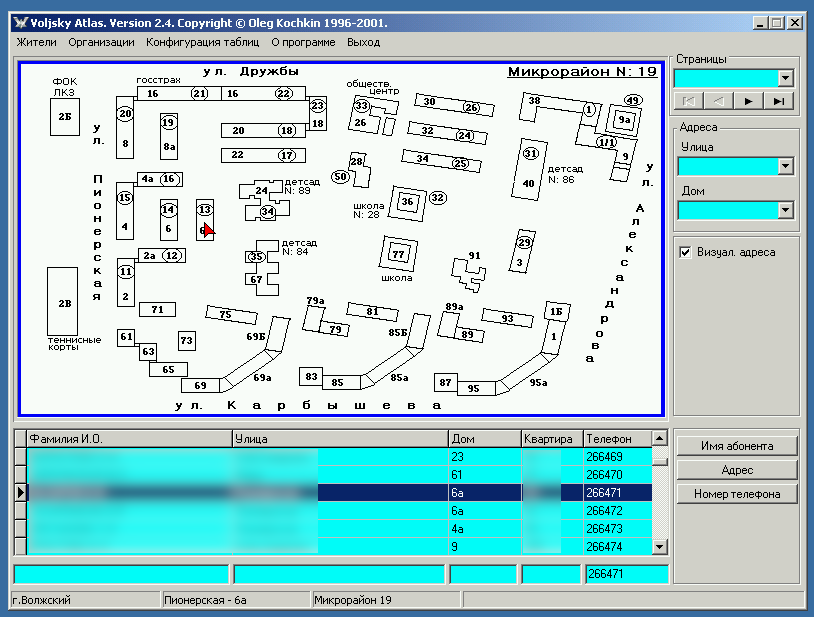The image size is (814, 617).
Task: Go to the first page button
Action: (689, 100)
